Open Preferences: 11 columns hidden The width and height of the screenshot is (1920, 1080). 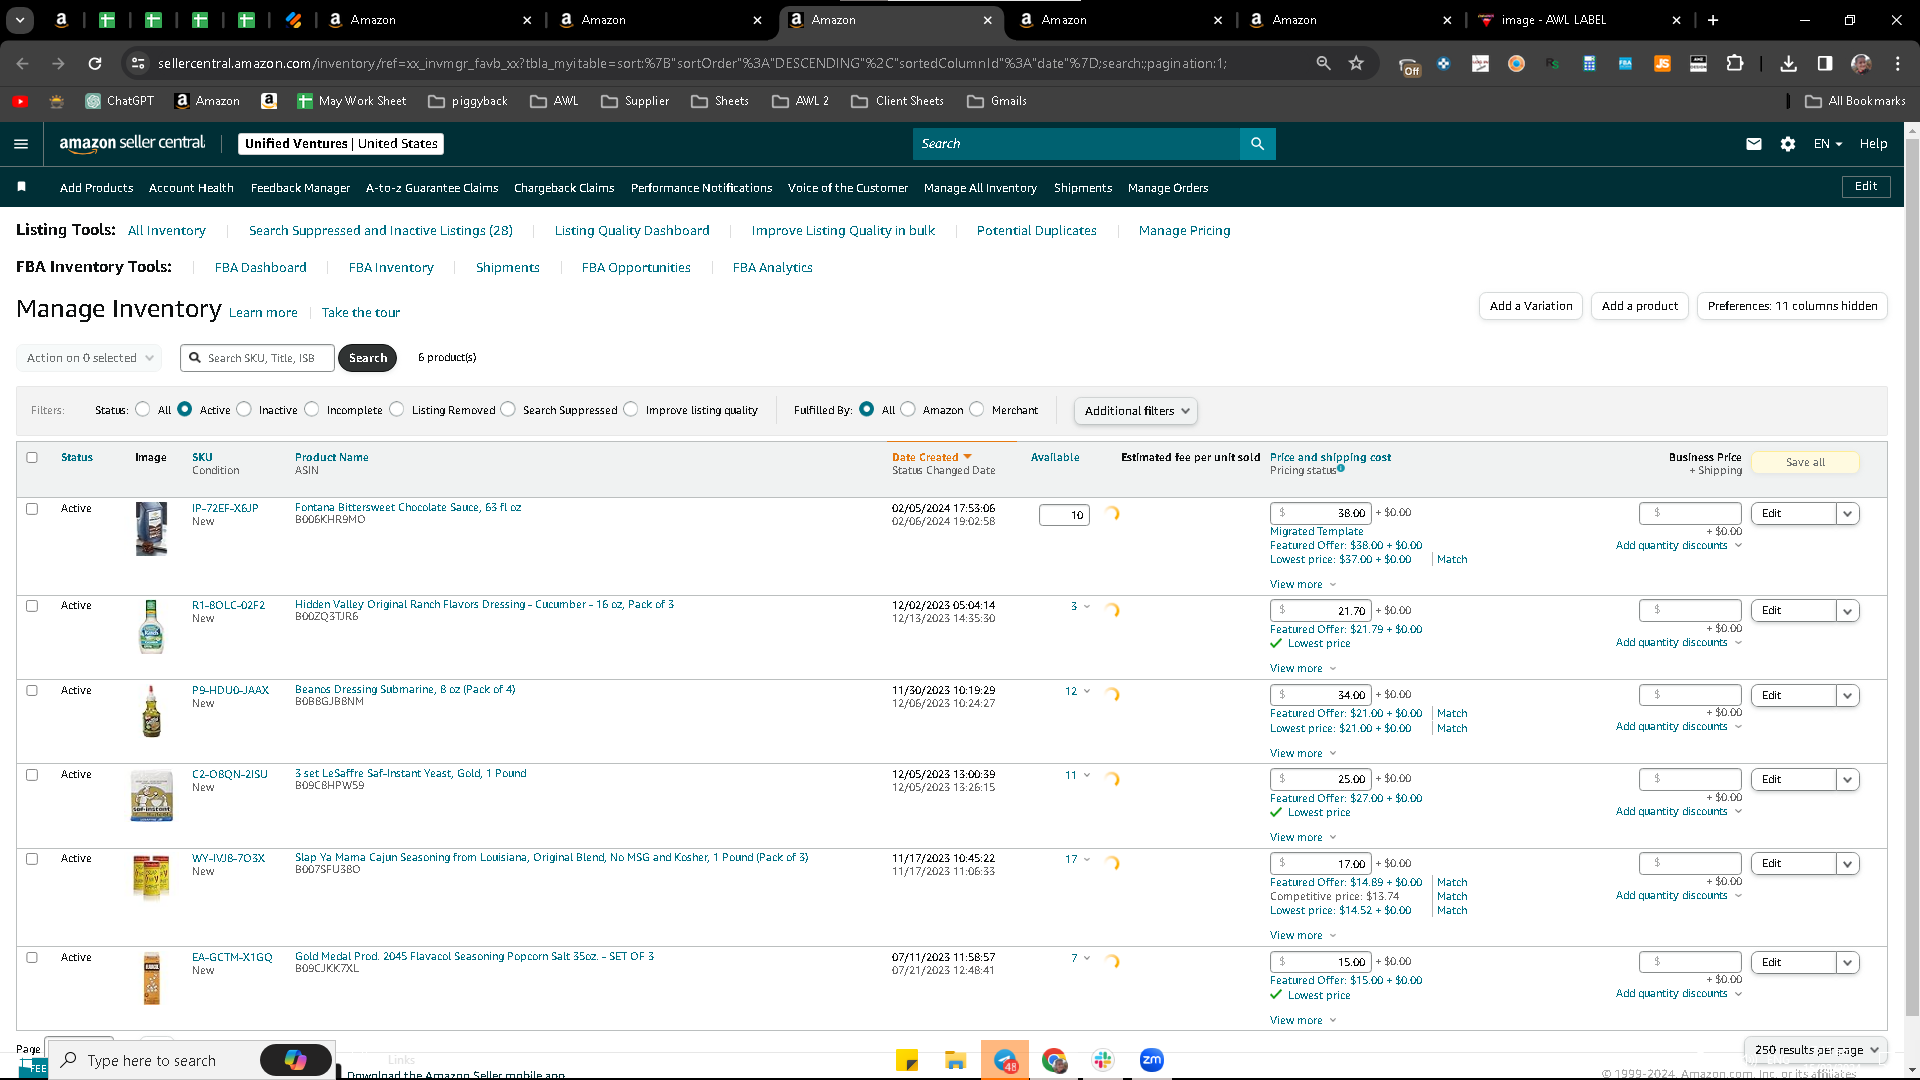(1792, 306)
